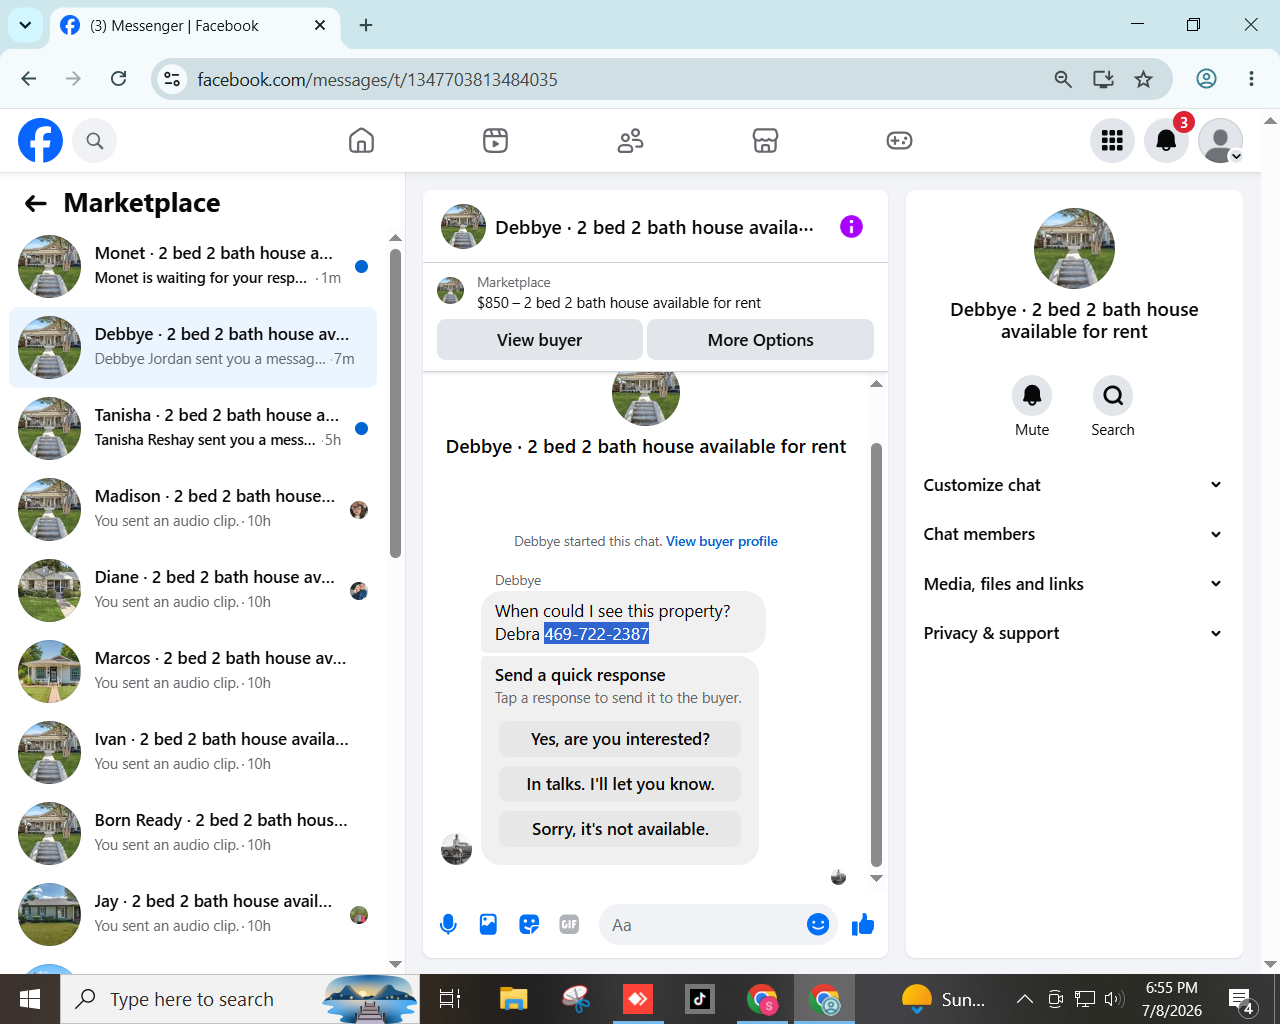Open the account profile avatar menu
The width and height of the screenshot is (1280, 1024).
pyautogui.click(x=1220, y=141)
